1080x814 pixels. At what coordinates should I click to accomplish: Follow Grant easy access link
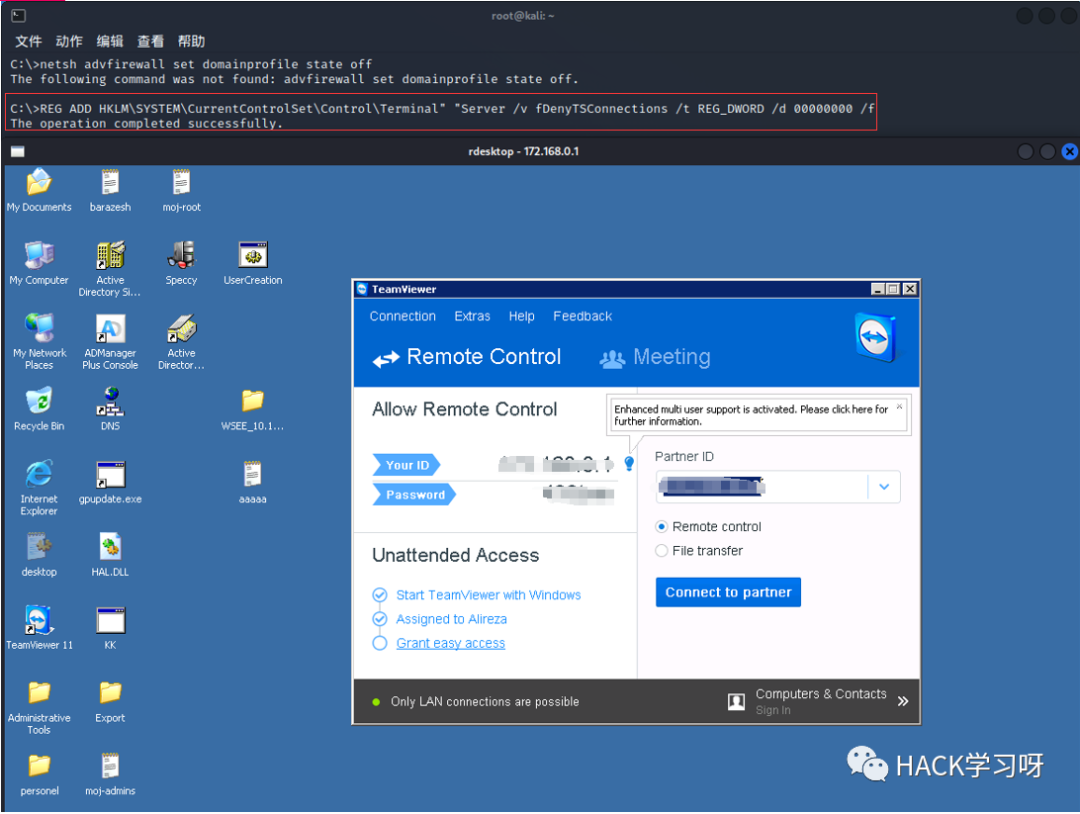450,643
